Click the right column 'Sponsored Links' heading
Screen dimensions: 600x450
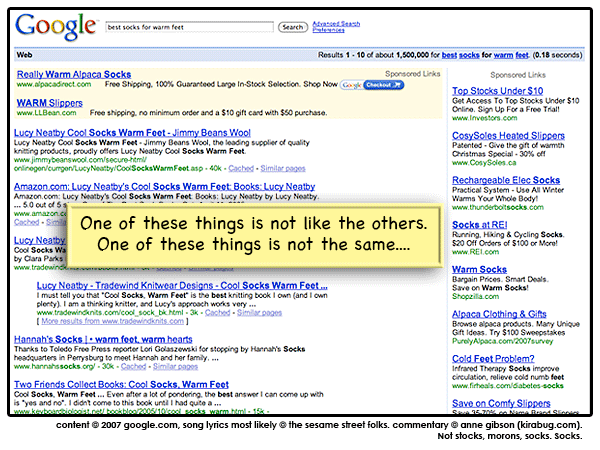(x=518, y=75)
